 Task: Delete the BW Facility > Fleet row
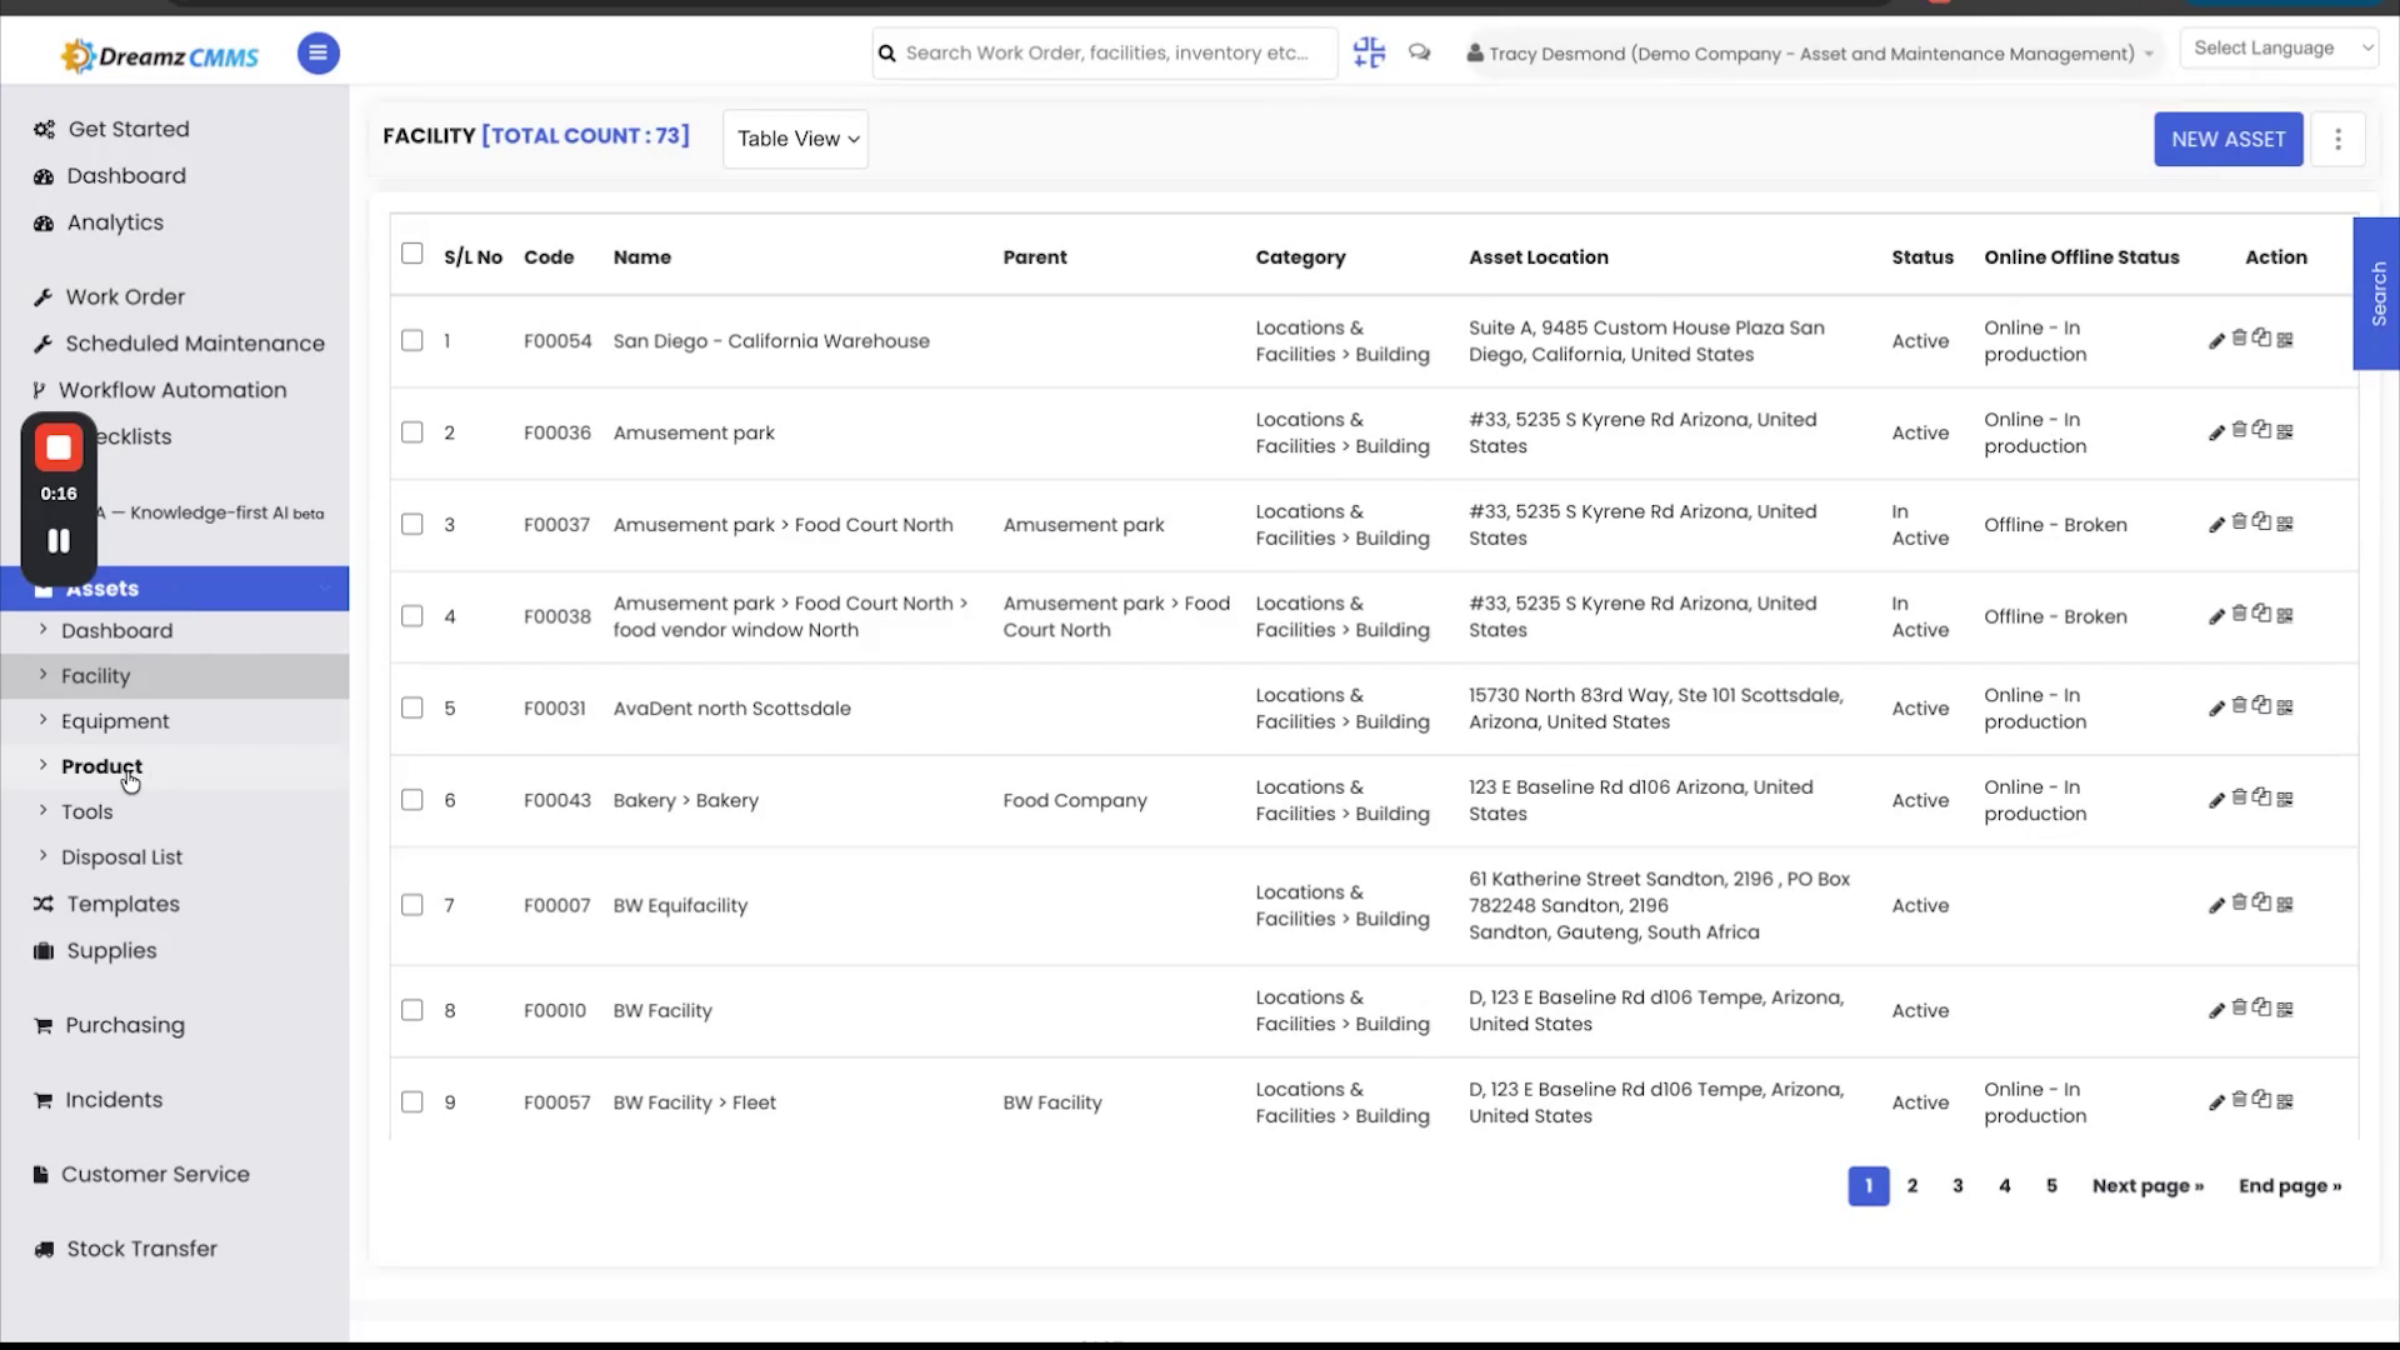point(2240,1100)
